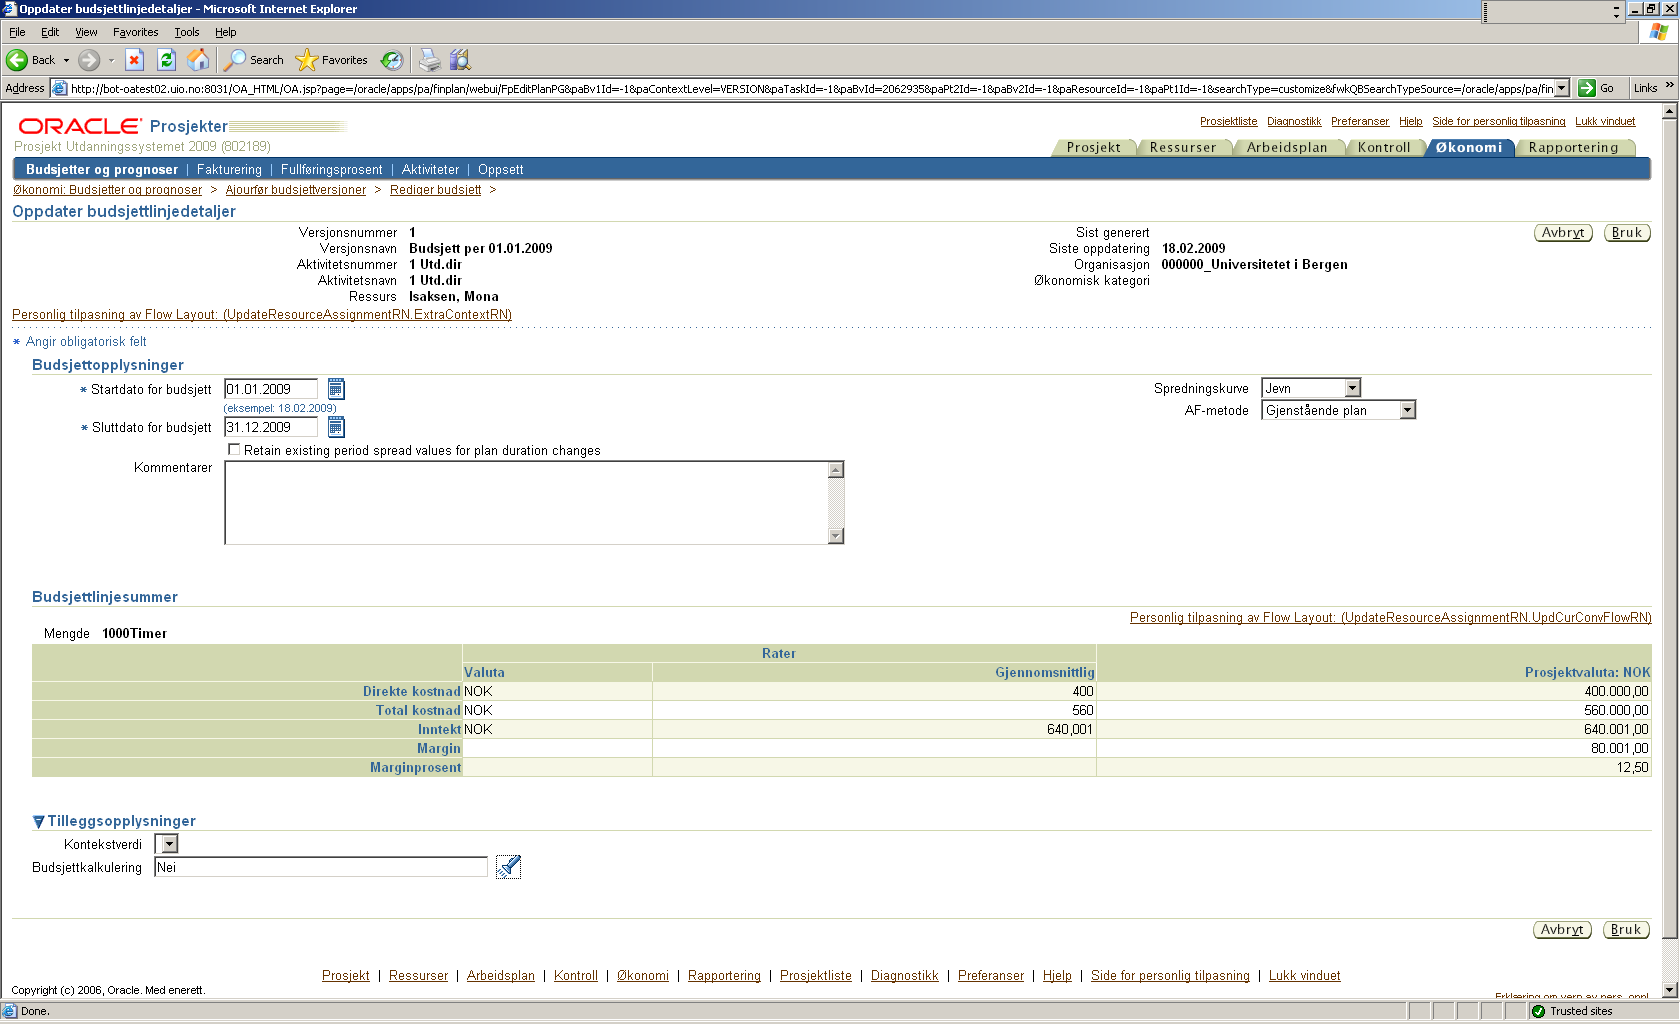Click the top Avbryt button
The height and width of the screenshot is (1024, 1680).
point(1563,233)
